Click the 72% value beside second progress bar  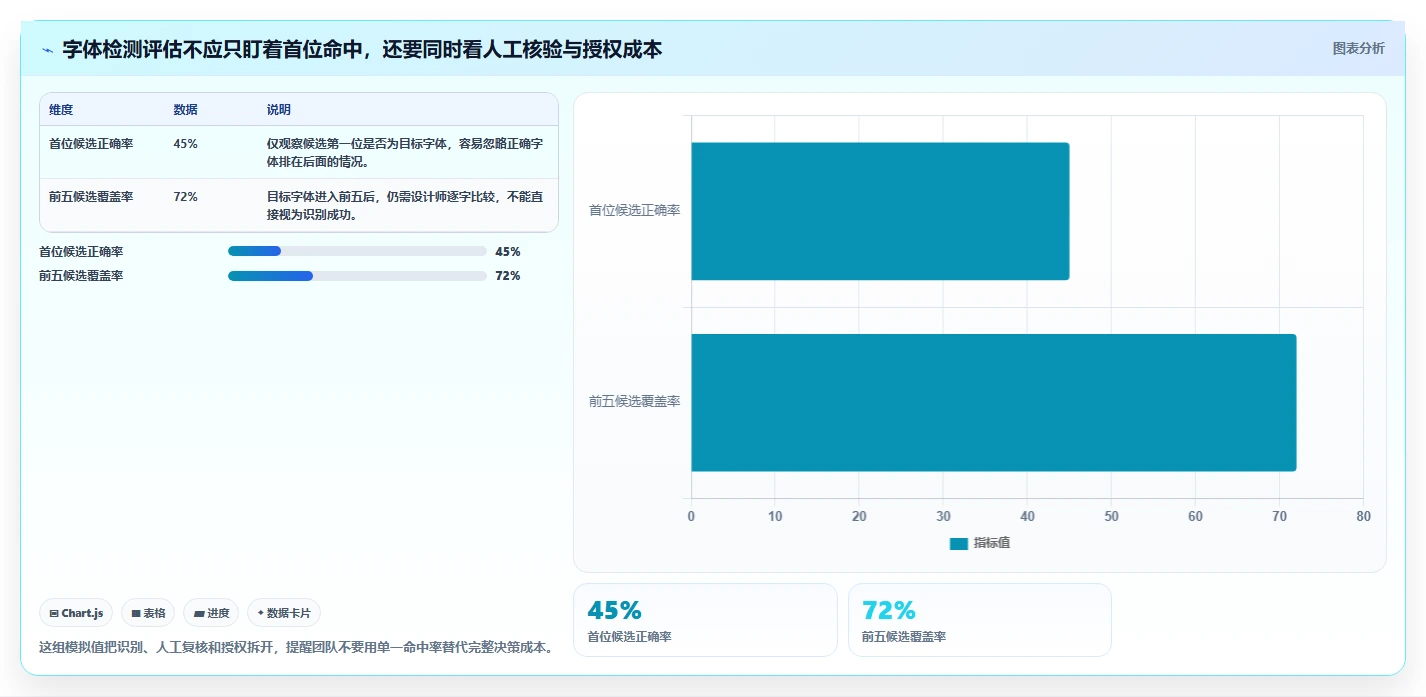click(508, 276)
